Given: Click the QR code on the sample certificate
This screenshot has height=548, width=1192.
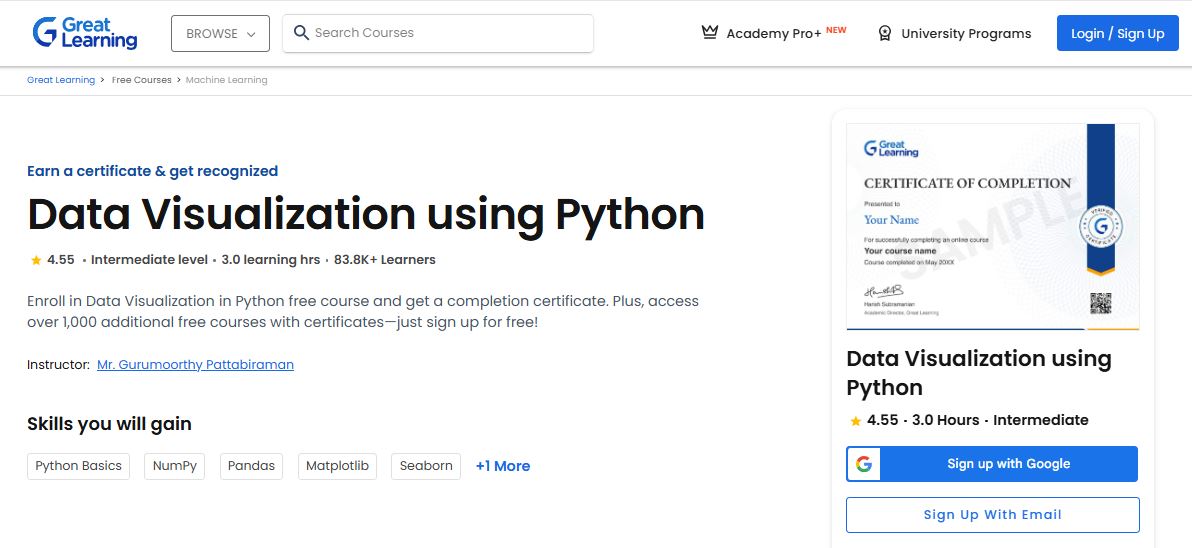Looking at the screenshot, I should (1101, 303).
